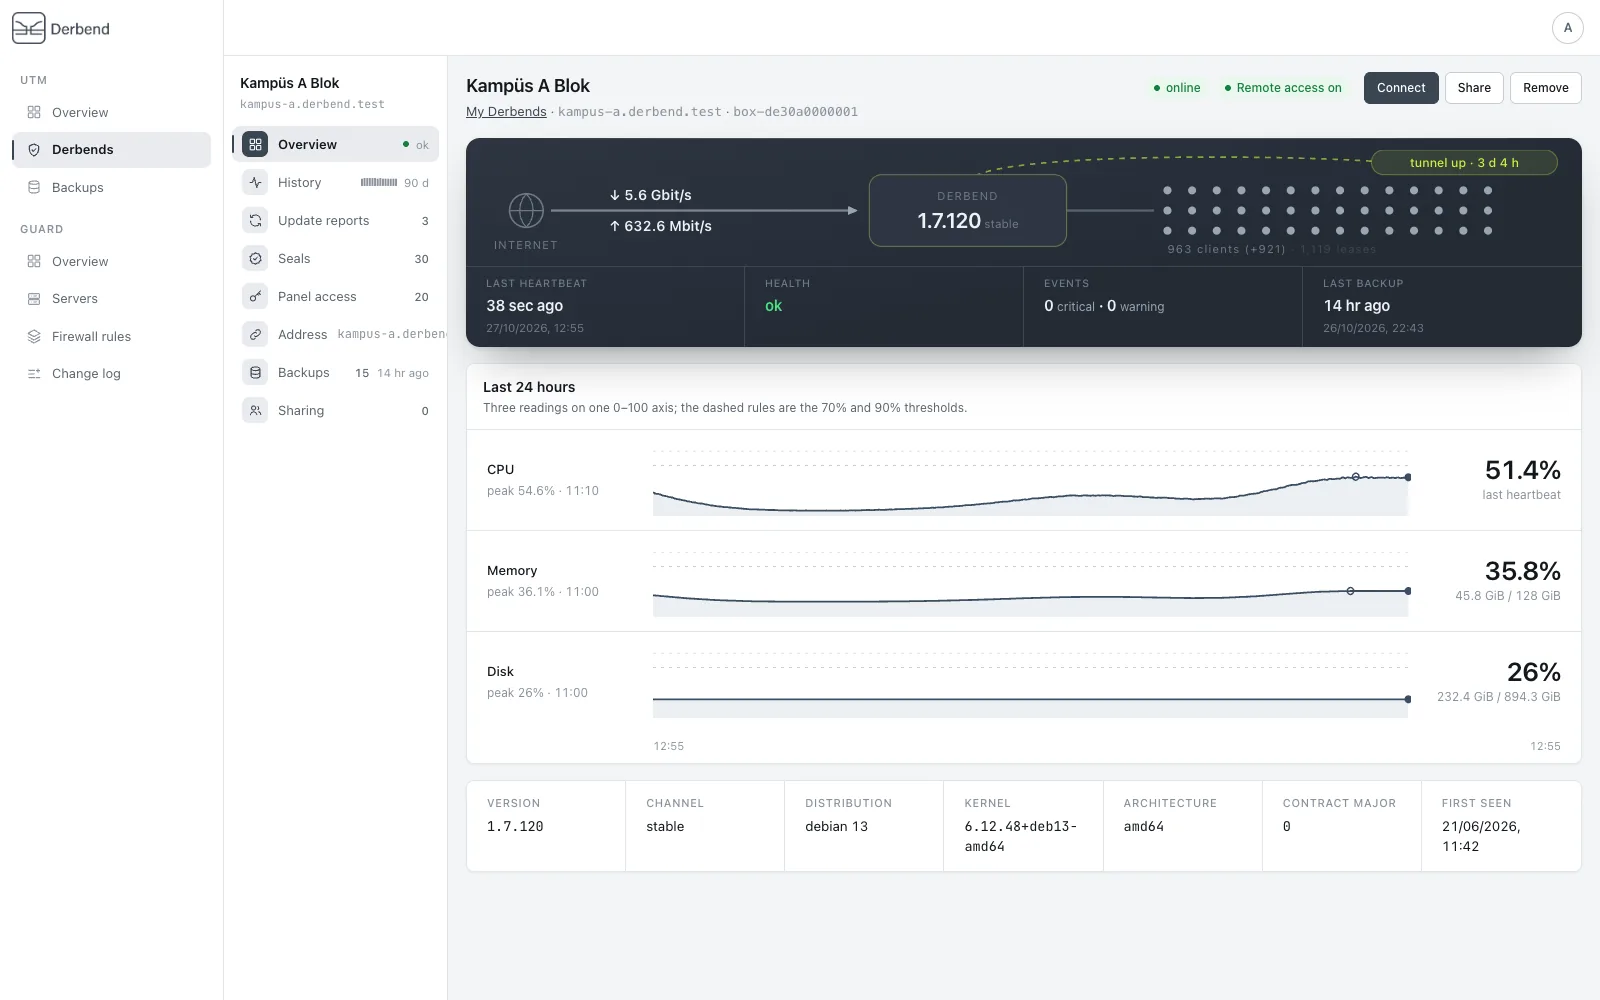Click the 38 sec ago heartbeat value
Screen dimensions: 1600x1000
coord(524,306)
